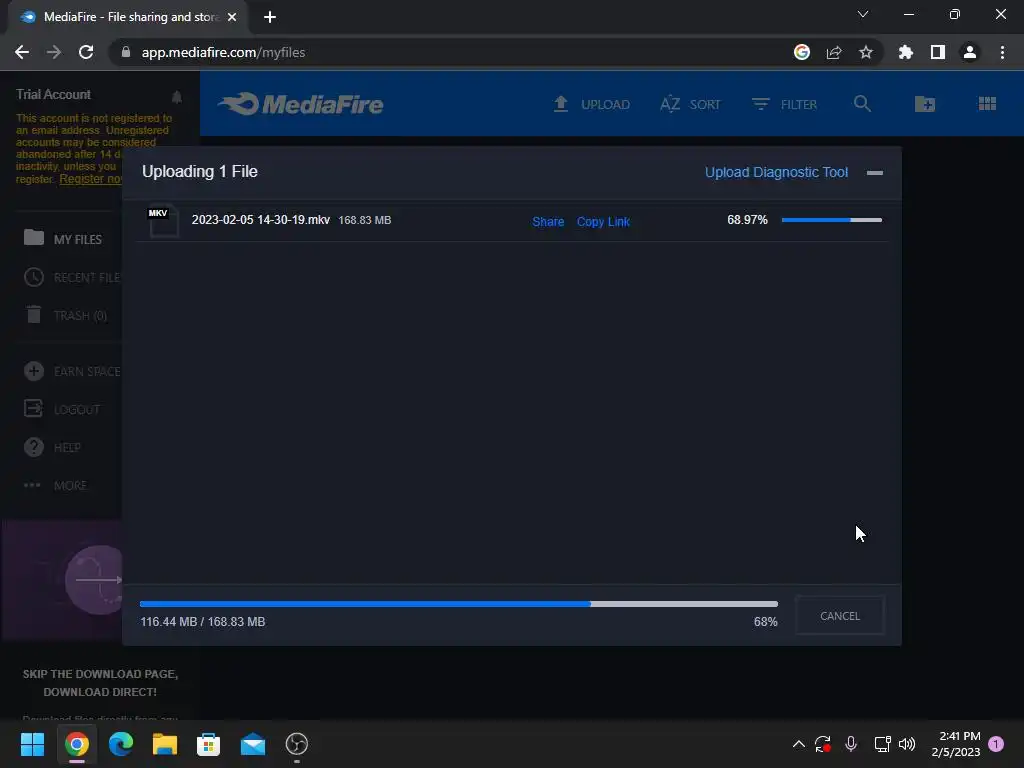Bookmark this page with star icon

866,52
